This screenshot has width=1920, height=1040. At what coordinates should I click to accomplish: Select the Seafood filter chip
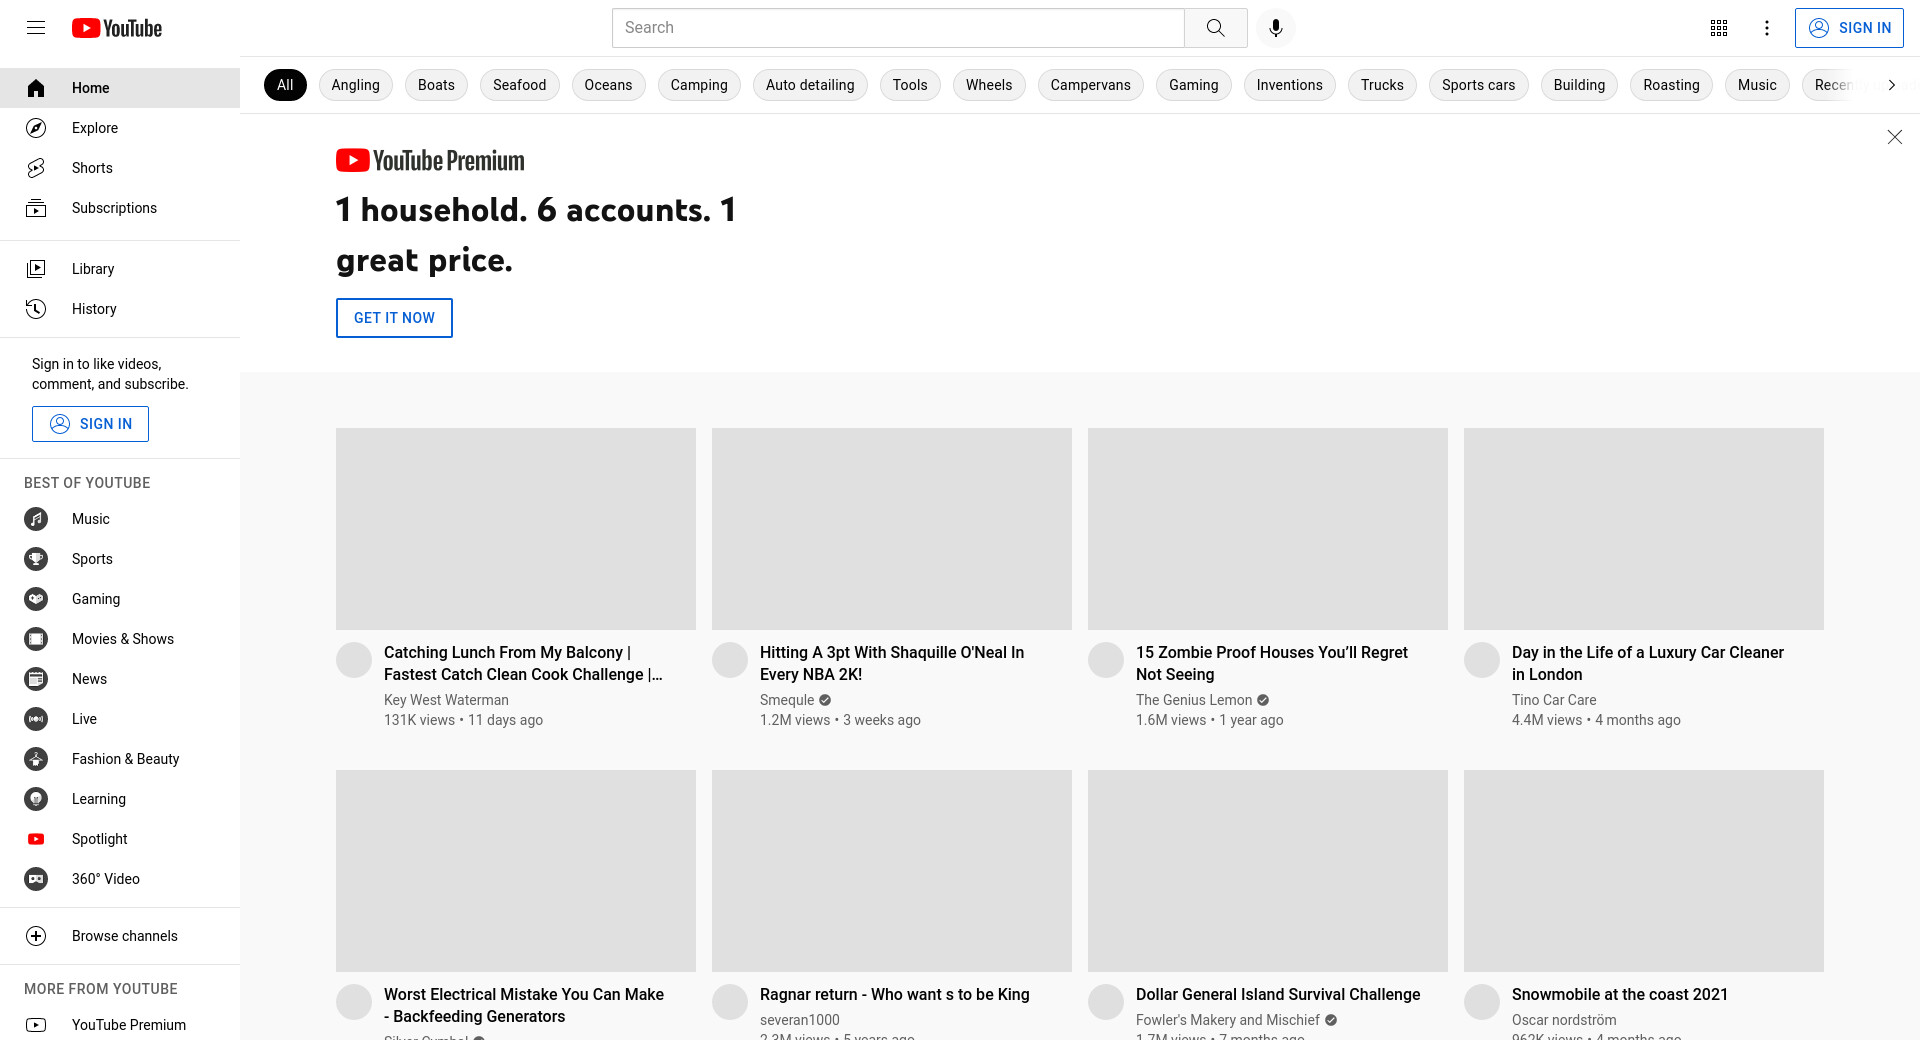520,85
